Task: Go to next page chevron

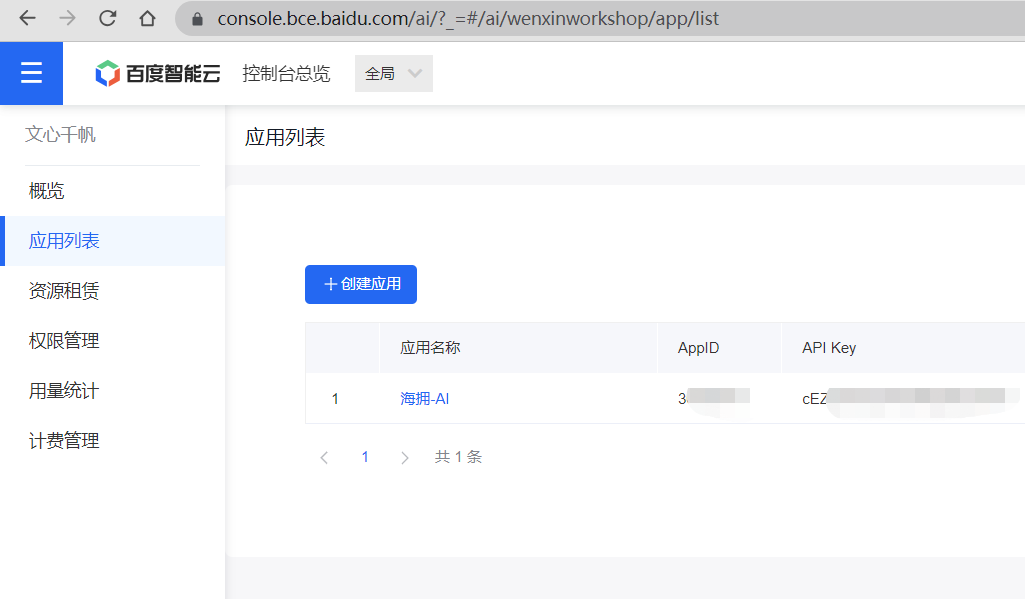Action: pyautogui.click(x=405, y=457)
